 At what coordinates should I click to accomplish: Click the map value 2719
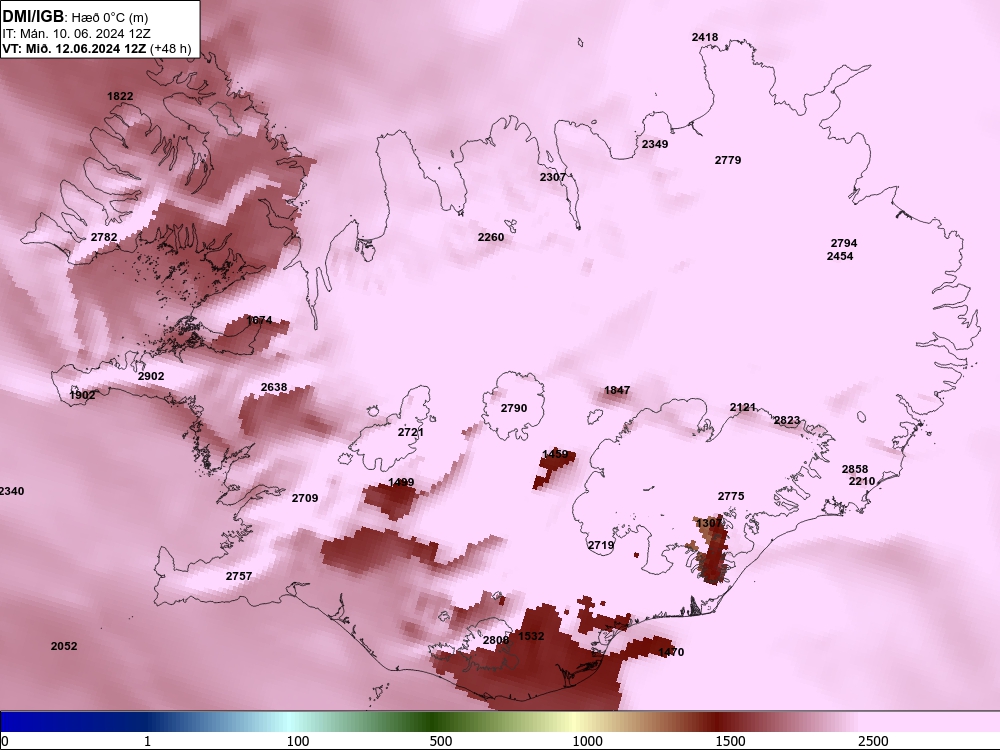point(601,545)
